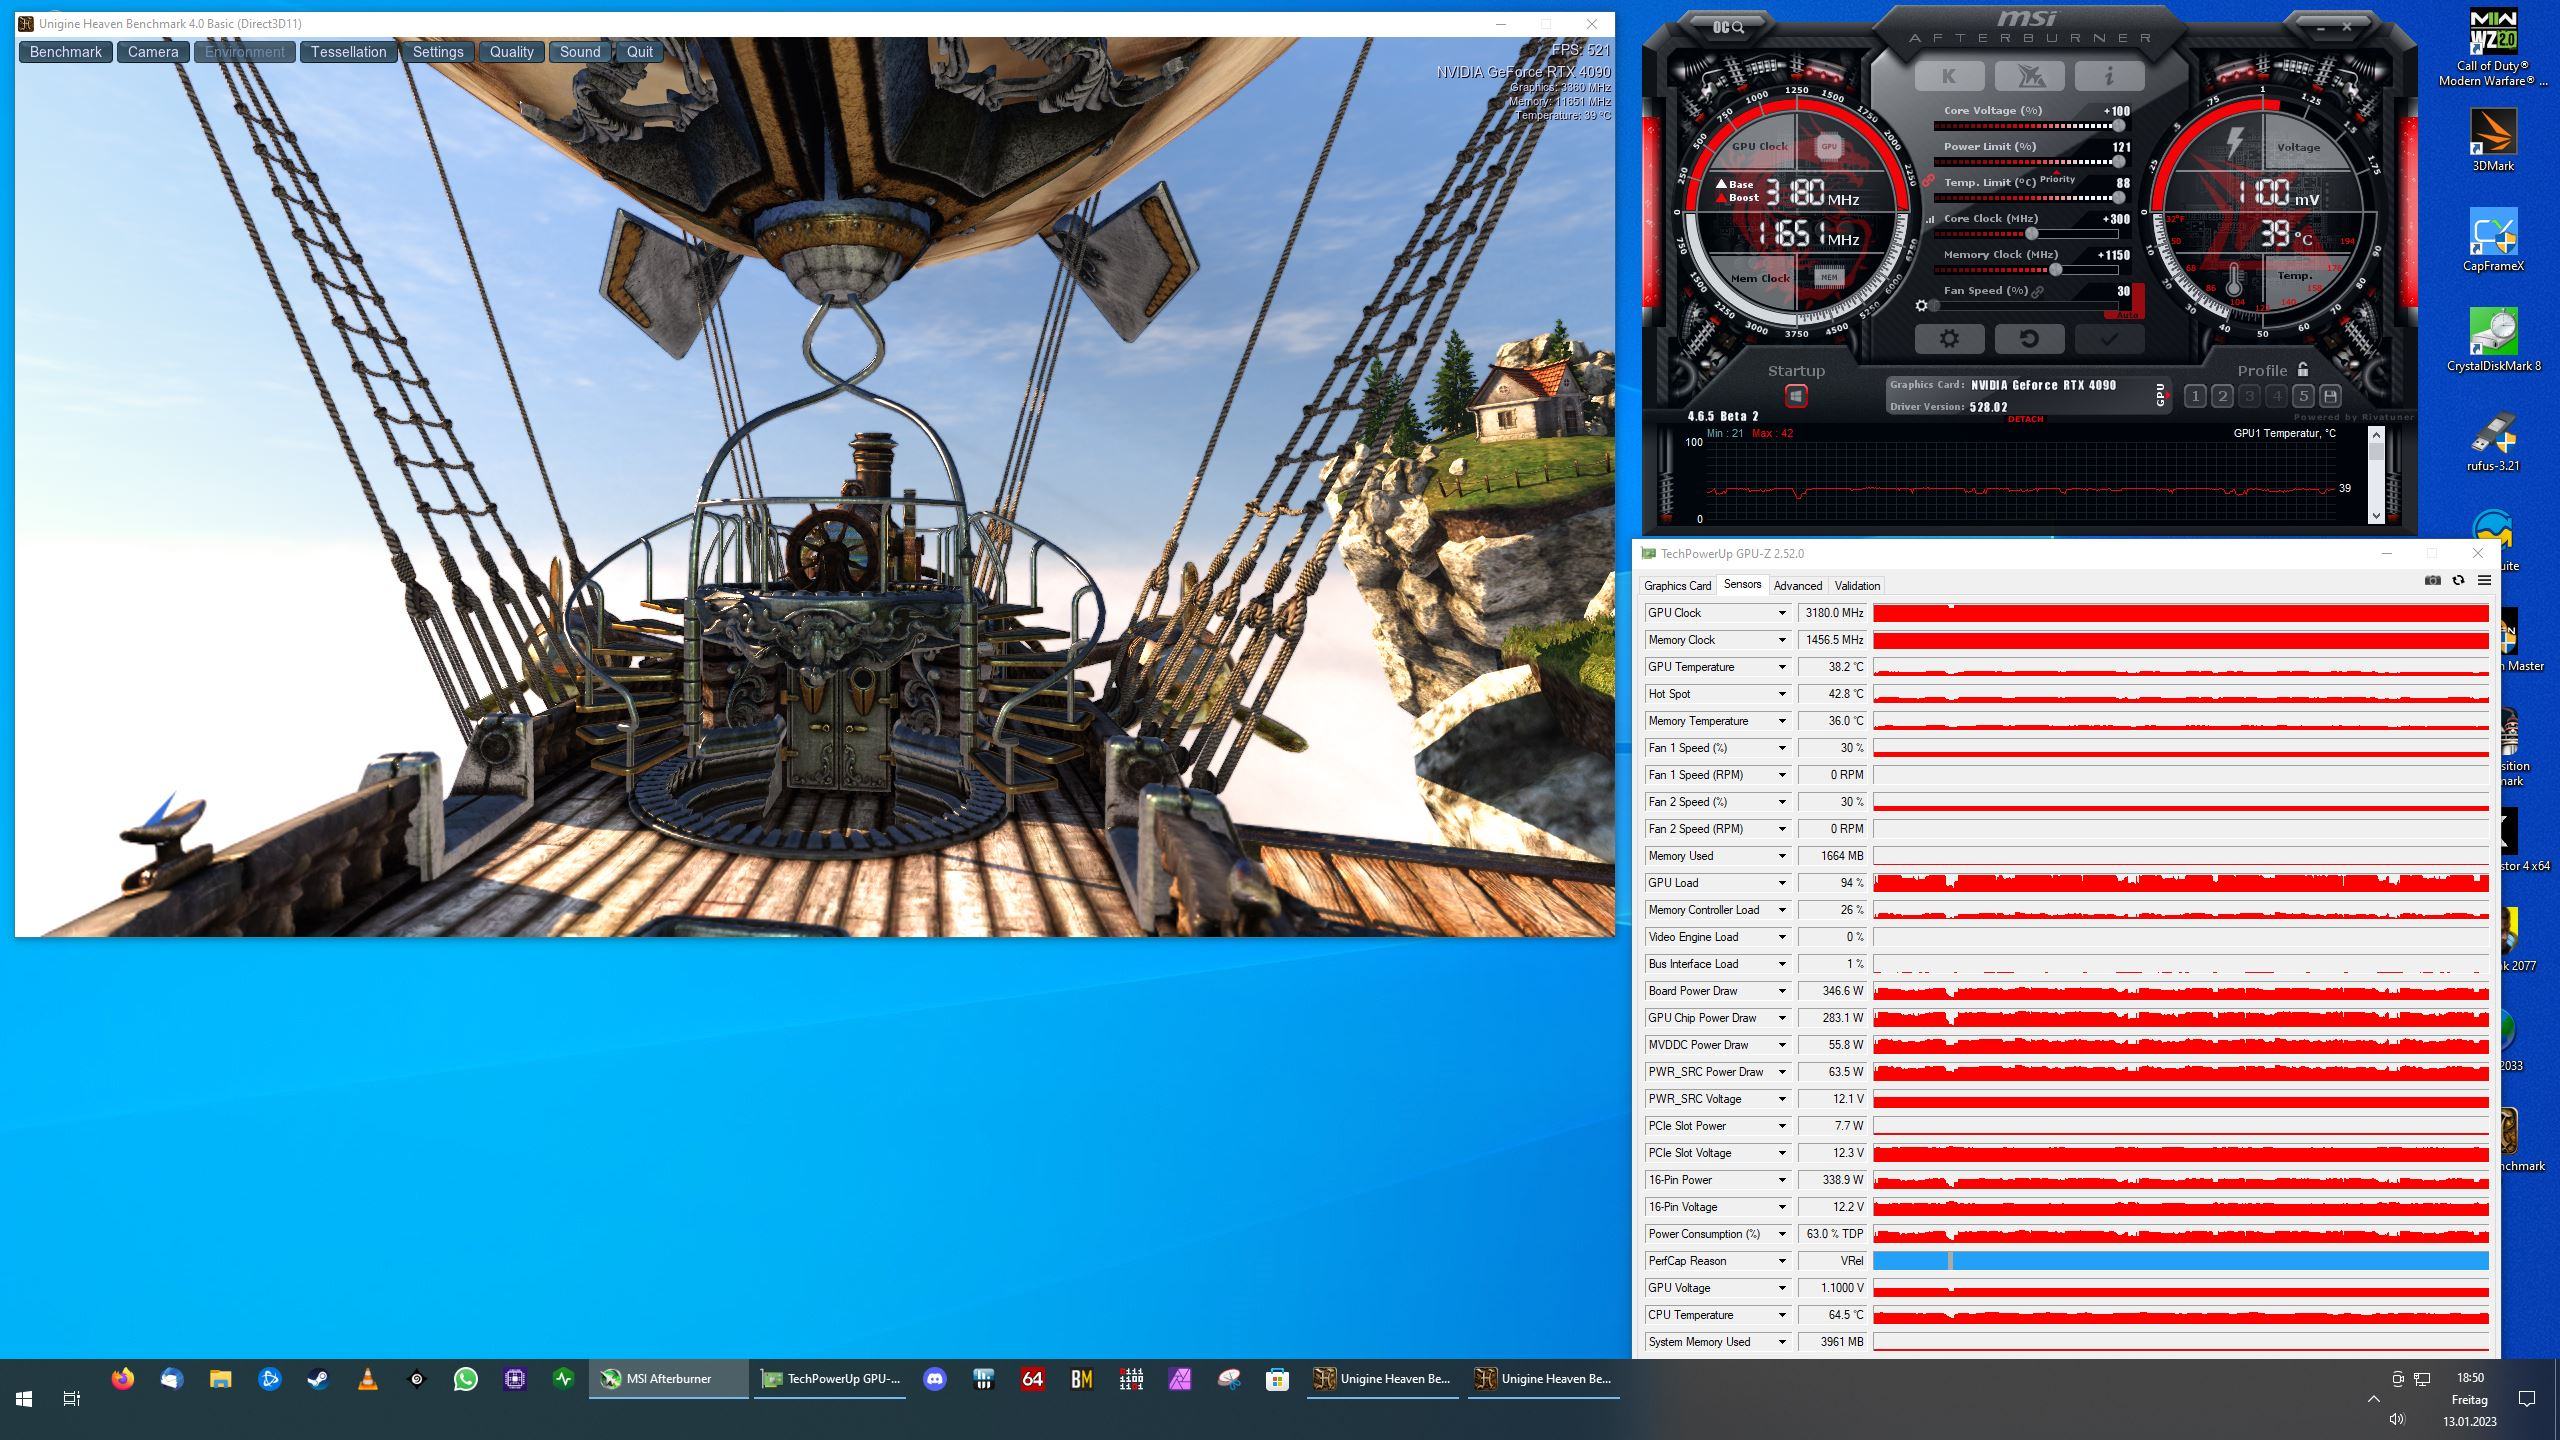This screenshot has height=1440, width=2560.
Task: Load Afterburner profile slot 5
Action: pos(2303,396)
